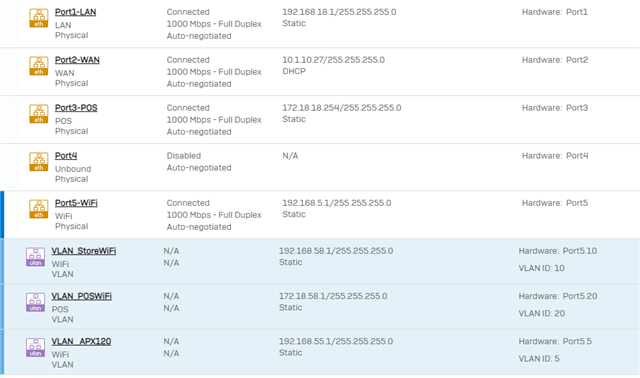Click the Port5-WiFi ethernet icon
Screen dimensions: 640x378
[38, 209]
